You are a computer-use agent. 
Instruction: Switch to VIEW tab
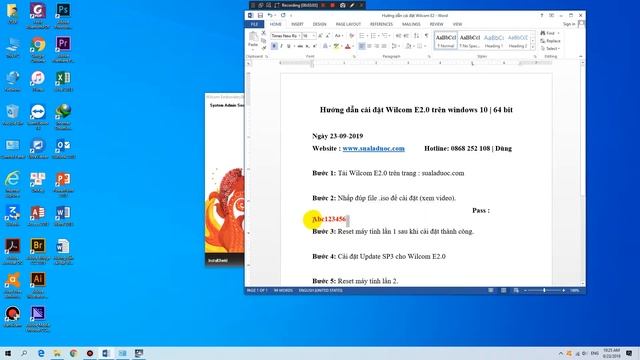[457, 24]
